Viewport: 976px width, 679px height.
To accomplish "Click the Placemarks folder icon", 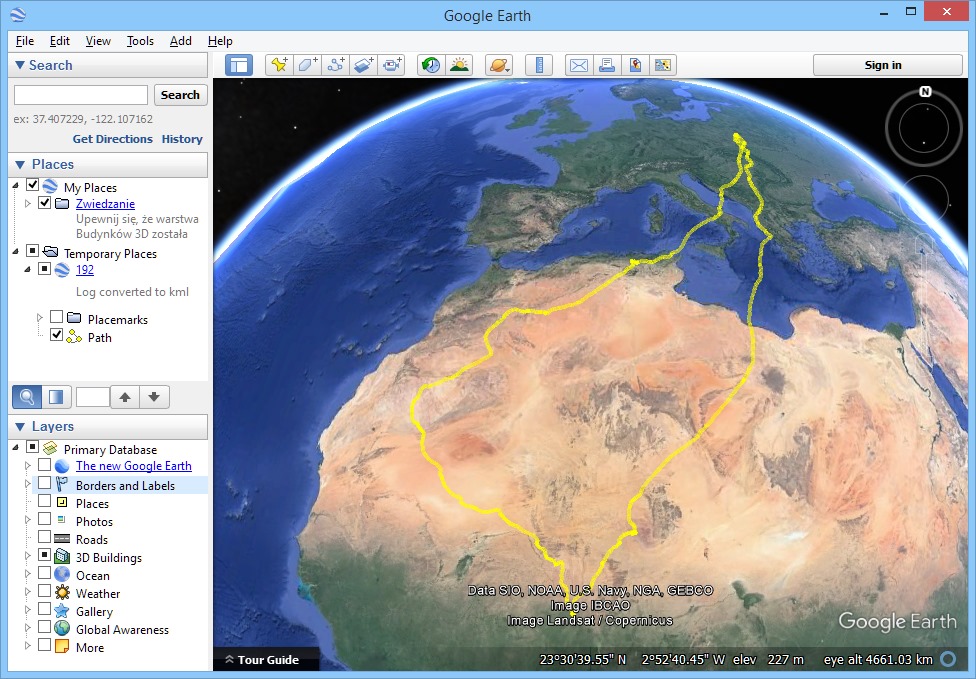I will point(74,318).
